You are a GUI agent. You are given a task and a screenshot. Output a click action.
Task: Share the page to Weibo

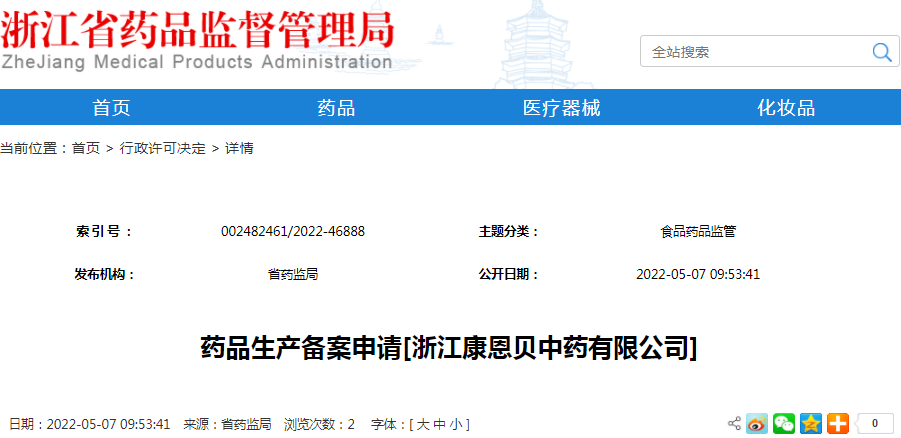pos(757,424)
